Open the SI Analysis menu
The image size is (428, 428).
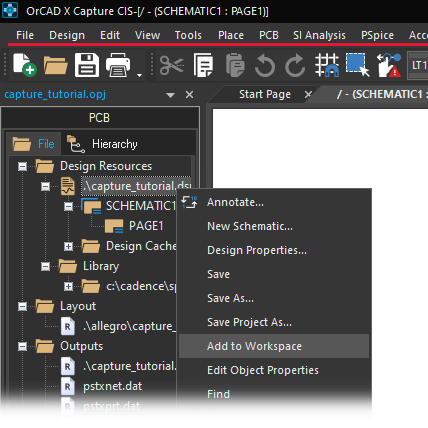tap(319, 35)
